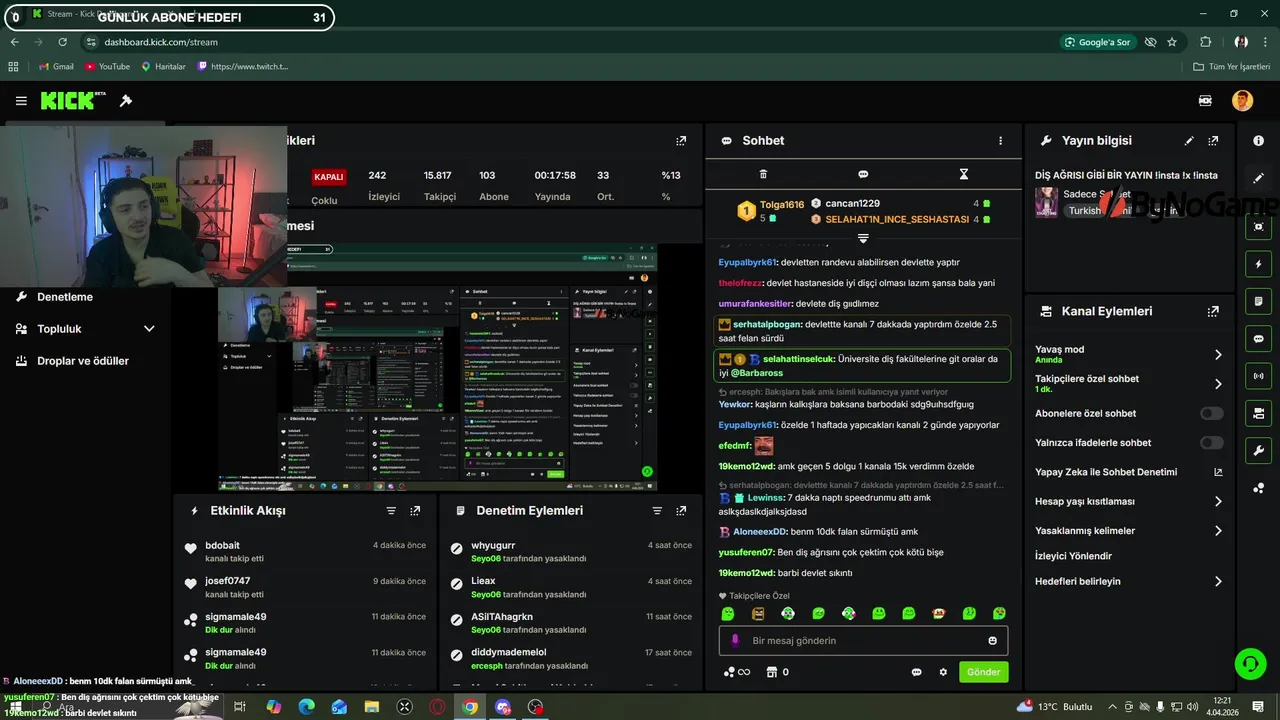1280x720 pixels.
Task: Click the bdobait follow entry
Action: (305, 551)
